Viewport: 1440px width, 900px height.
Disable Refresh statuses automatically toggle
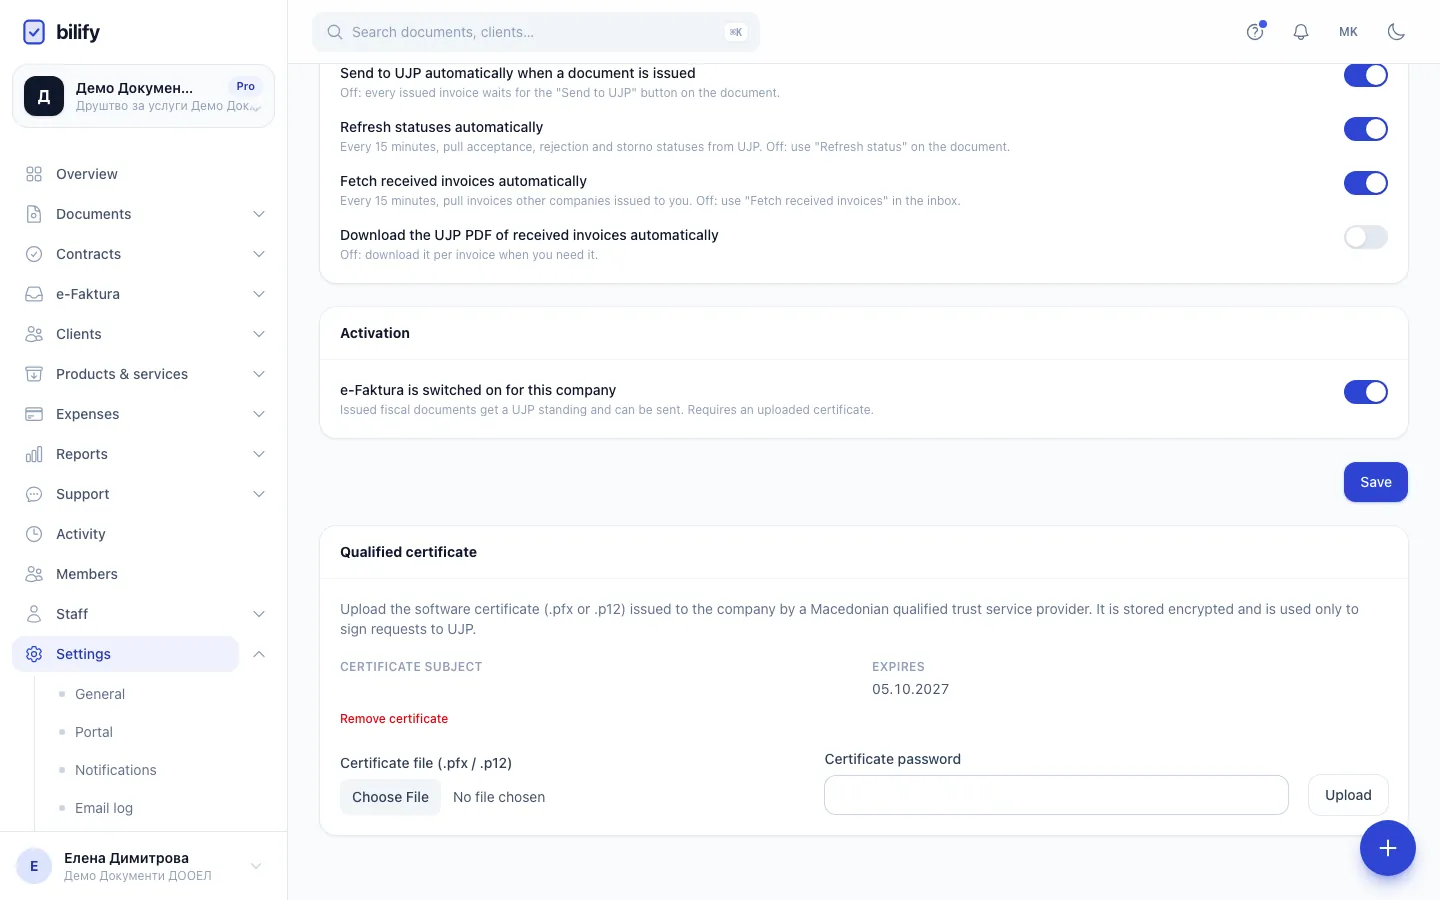1366,129
